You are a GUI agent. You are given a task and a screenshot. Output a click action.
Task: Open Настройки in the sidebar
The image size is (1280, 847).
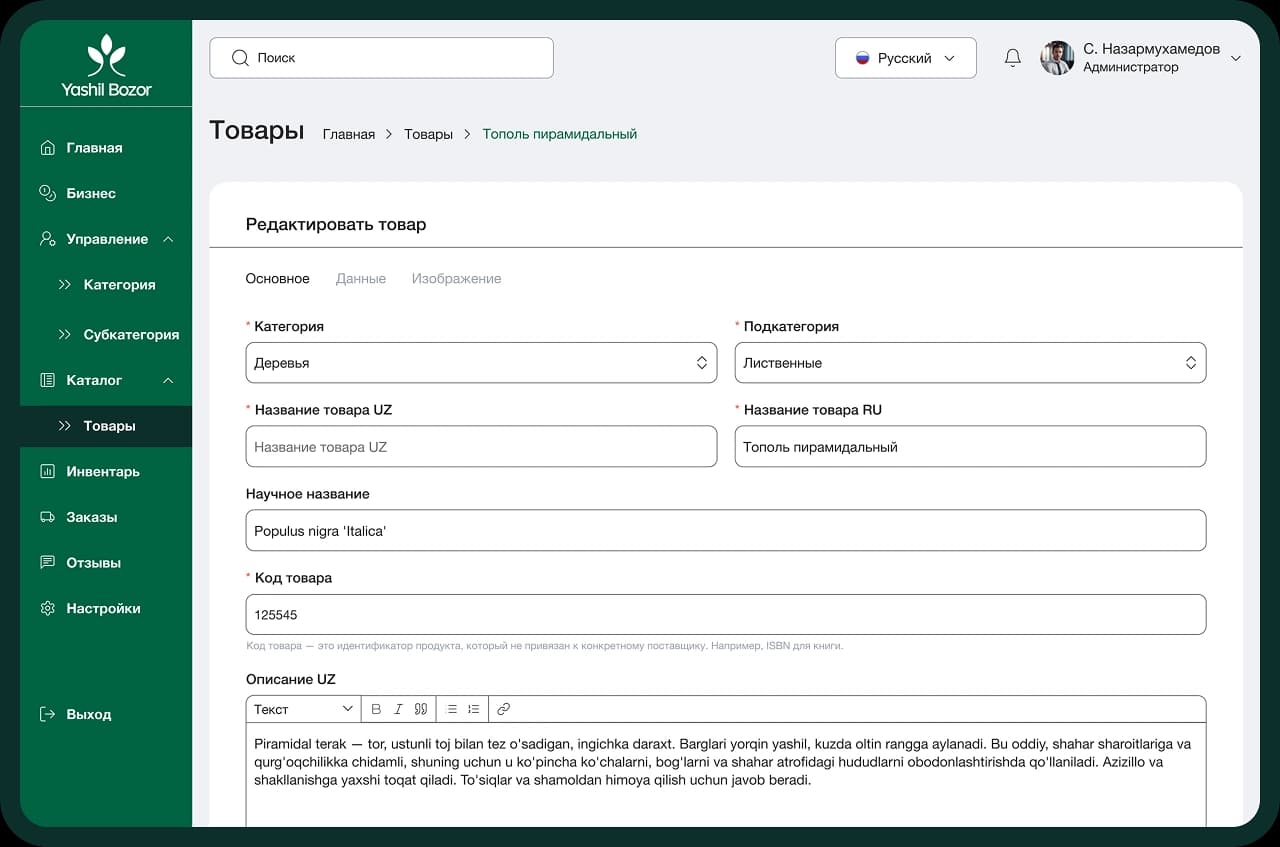104,608
